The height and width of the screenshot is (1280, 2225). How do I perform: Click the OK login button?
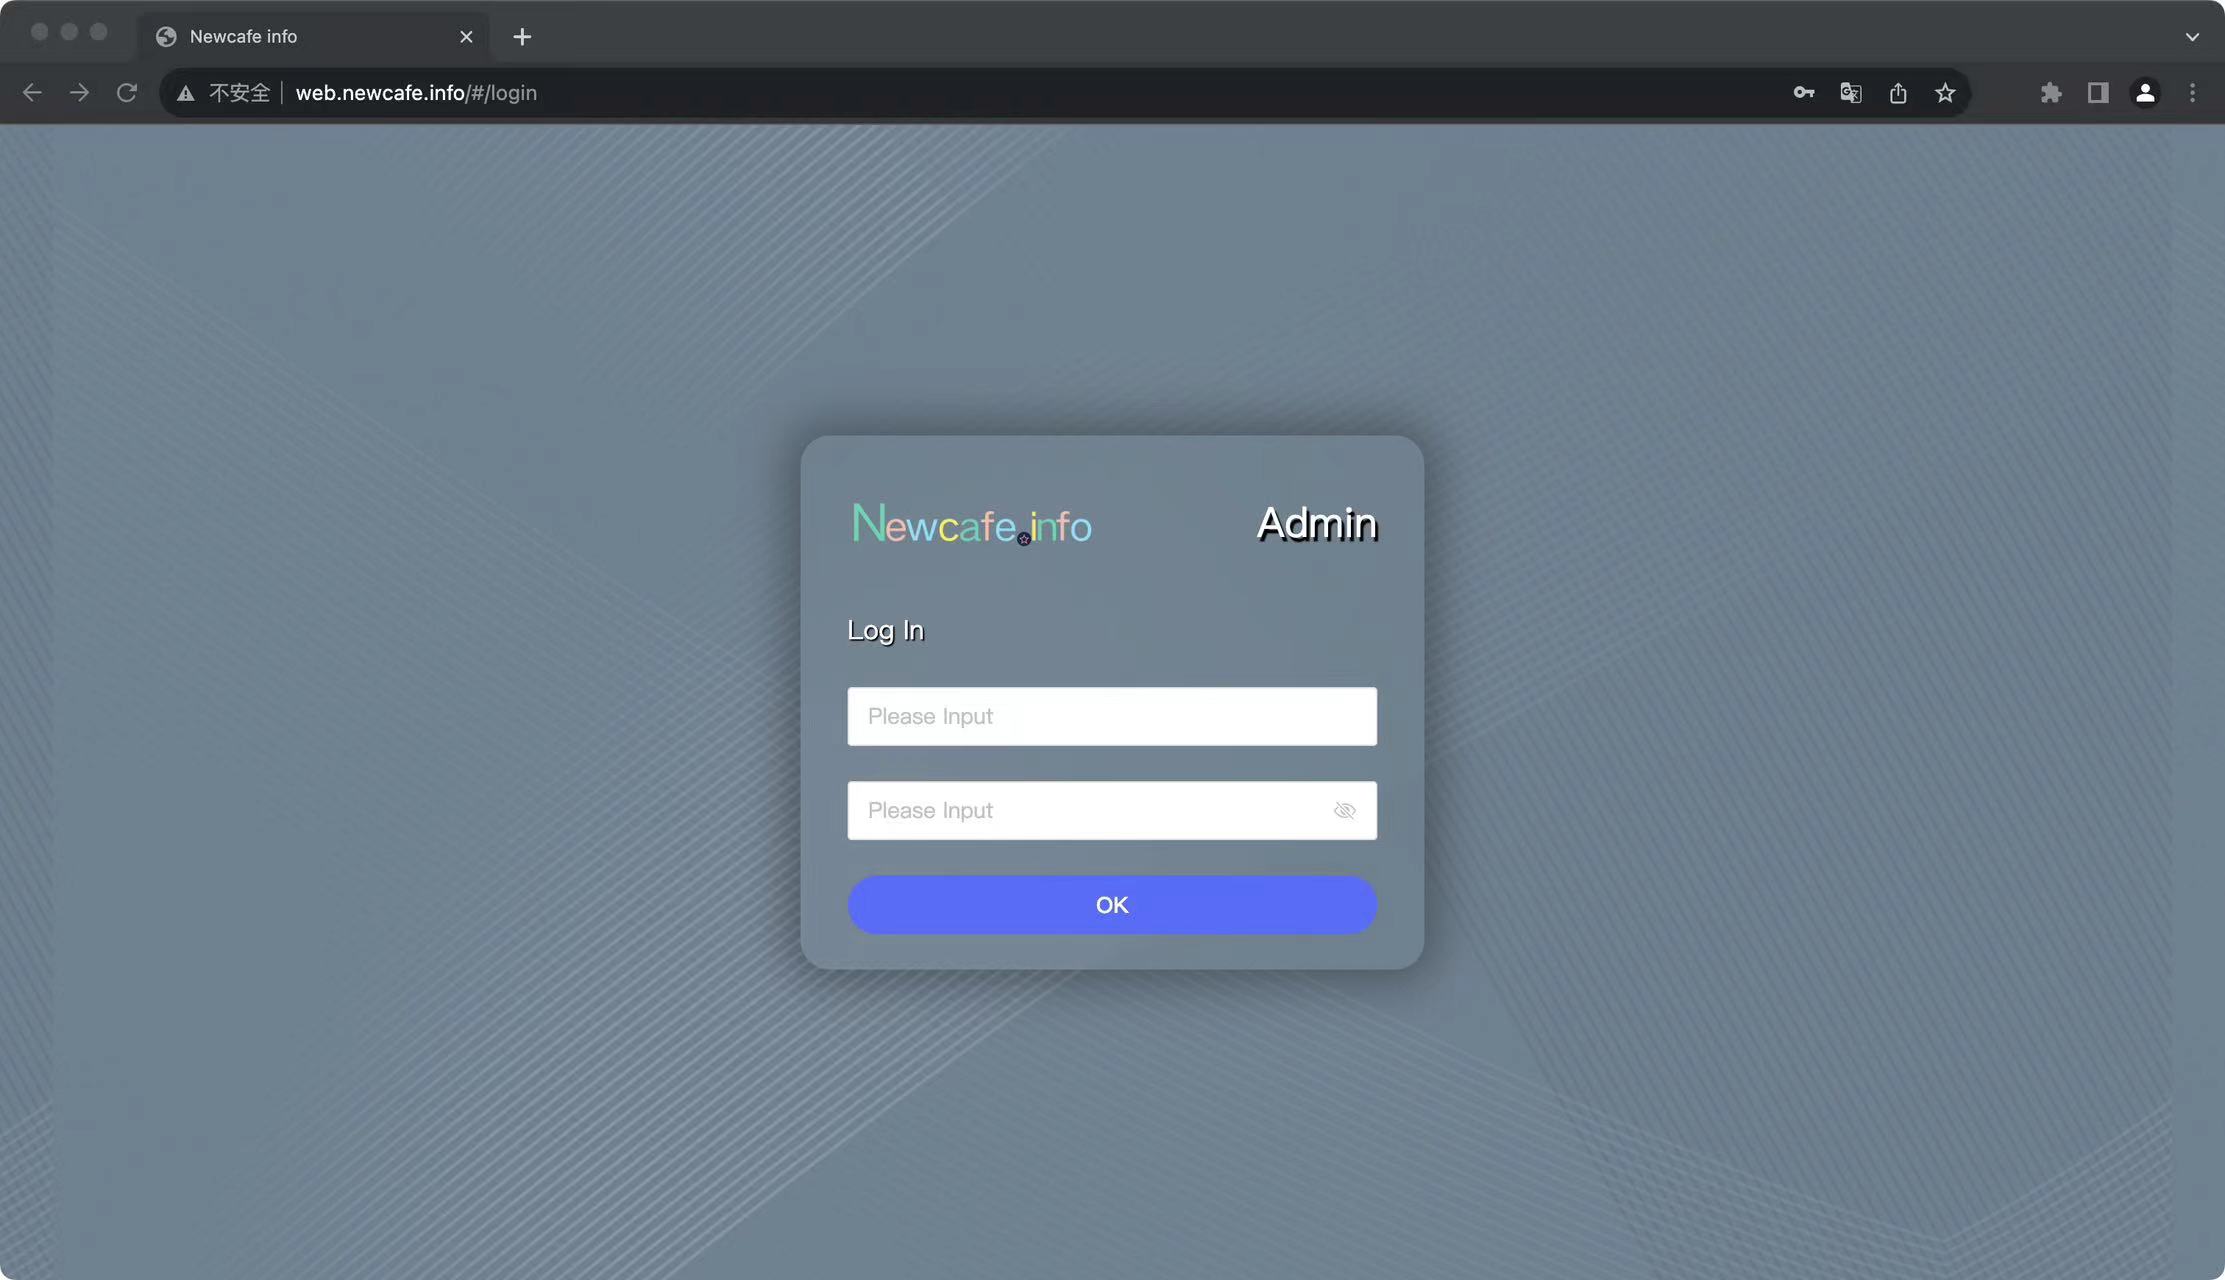(x=1111, y=904)
